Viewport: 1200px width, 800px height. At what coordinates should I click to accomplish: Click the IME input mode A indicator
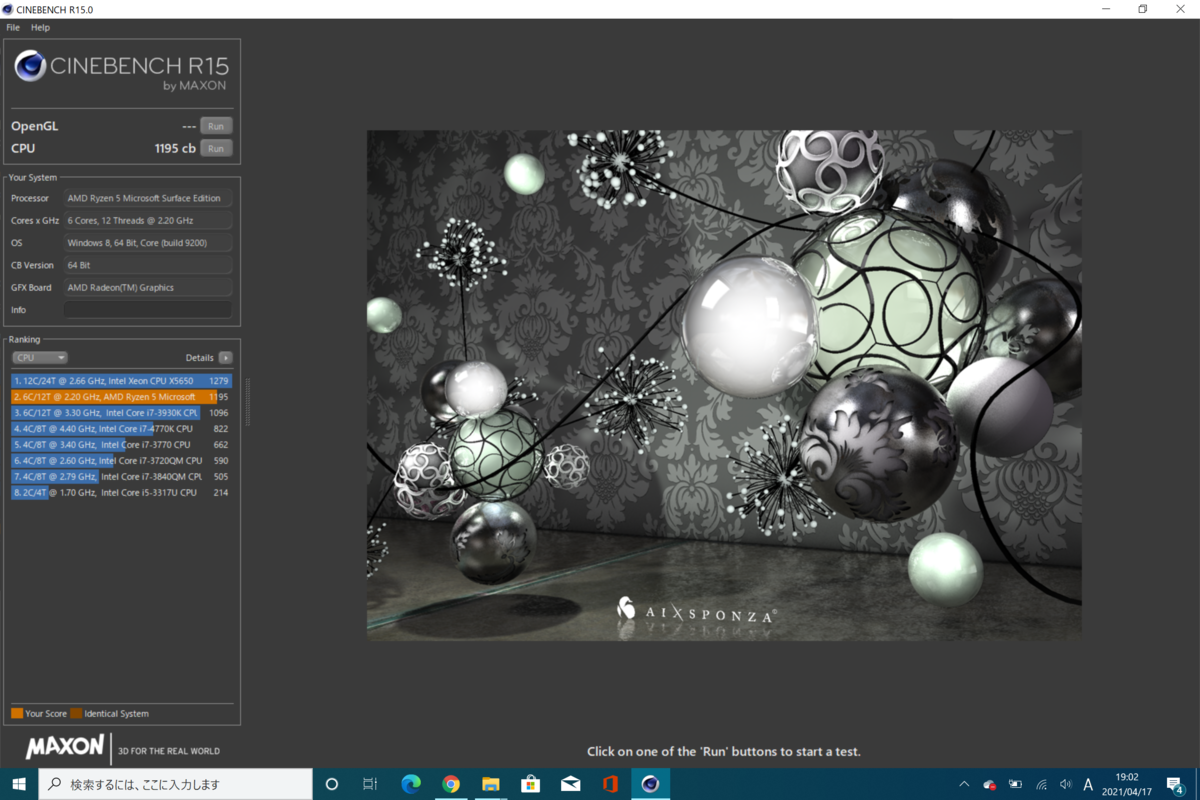1089,785
